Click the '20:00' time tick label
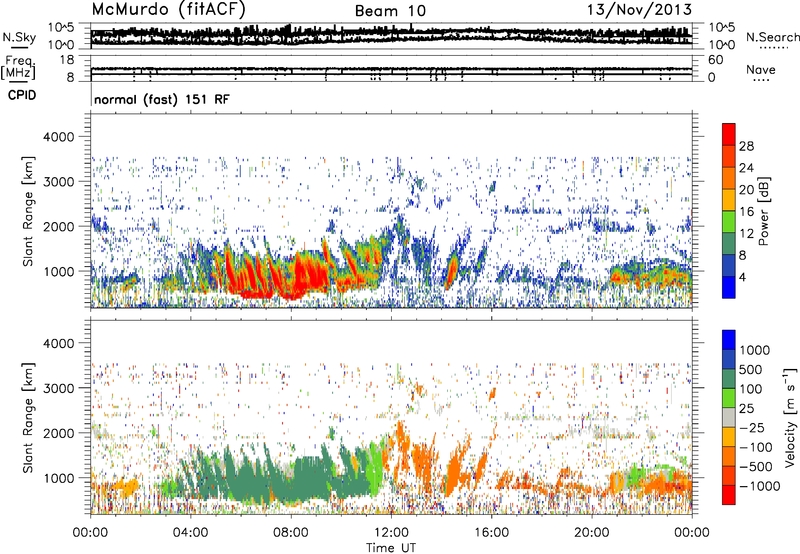Image resolution: width=800 pixels, height=554 pixels. coord(592,532)
